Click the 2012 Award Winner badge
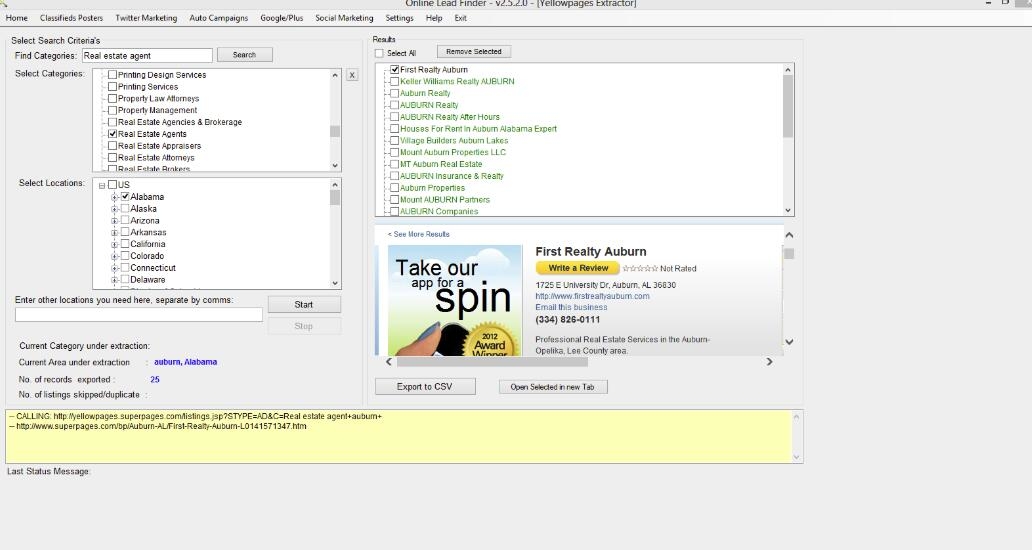The image size is (1032, 550). [x=490, y=339]
